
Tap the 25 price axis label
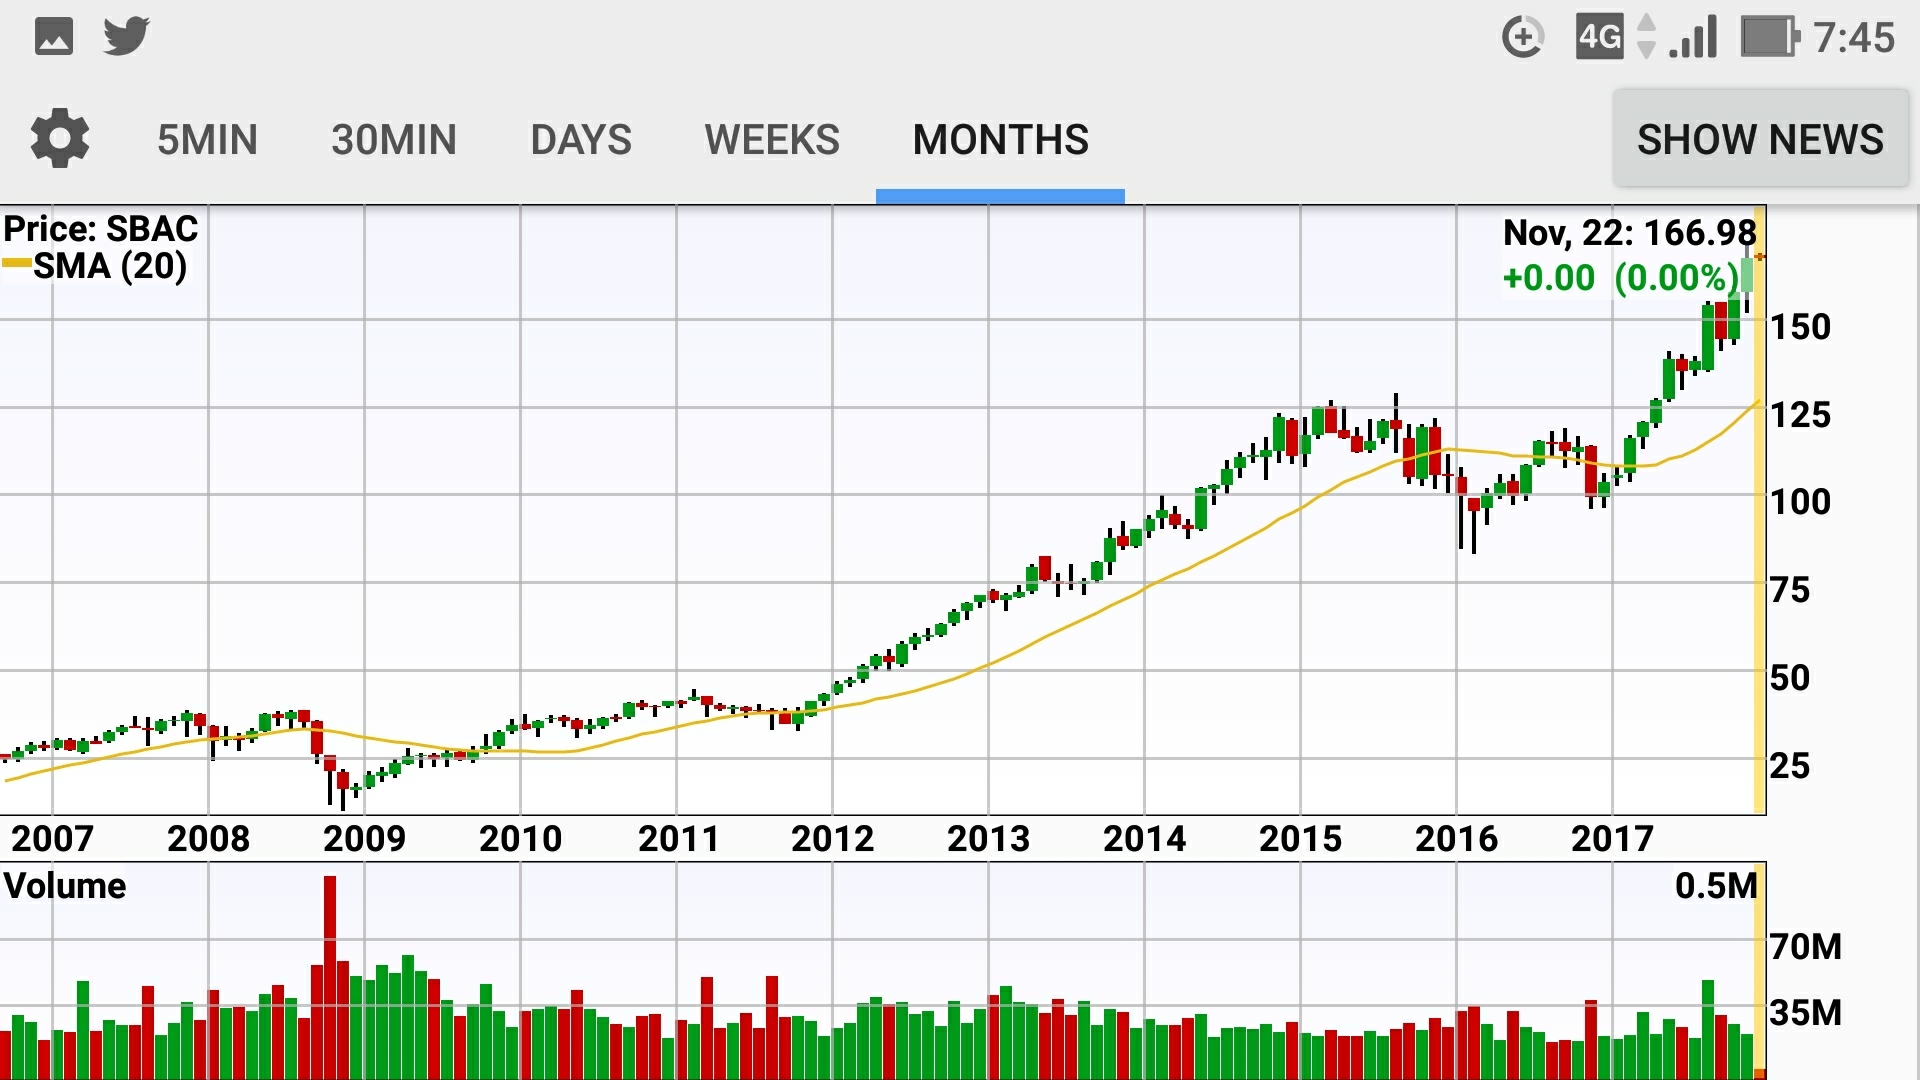1790,766
